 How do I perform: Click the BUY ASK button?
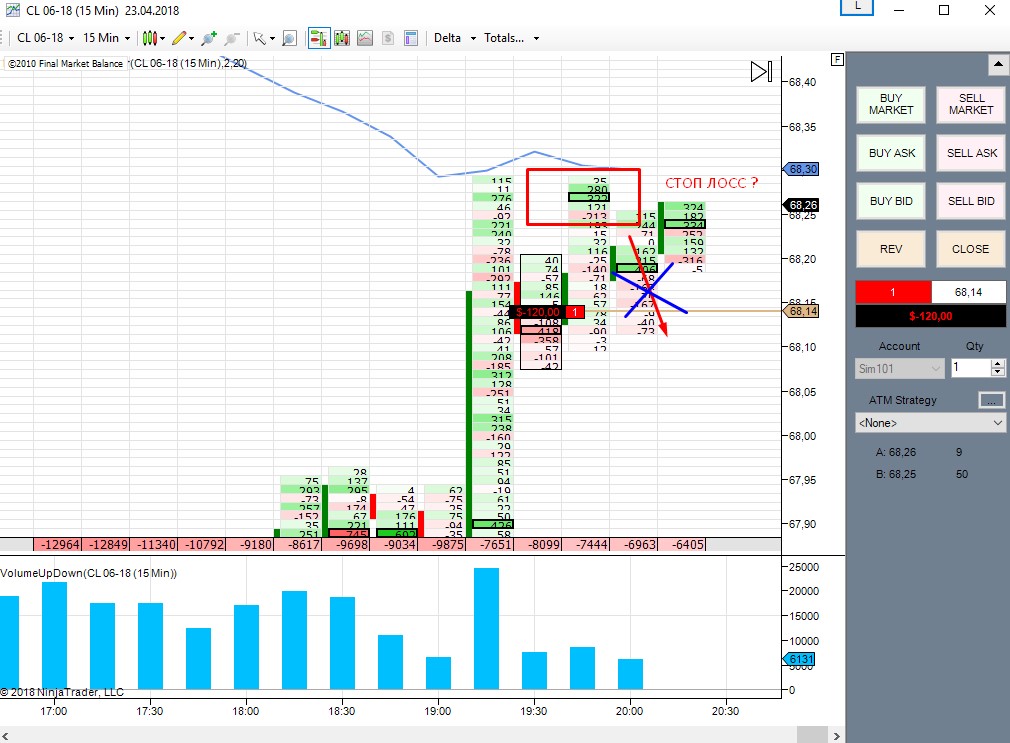point(891,153)
